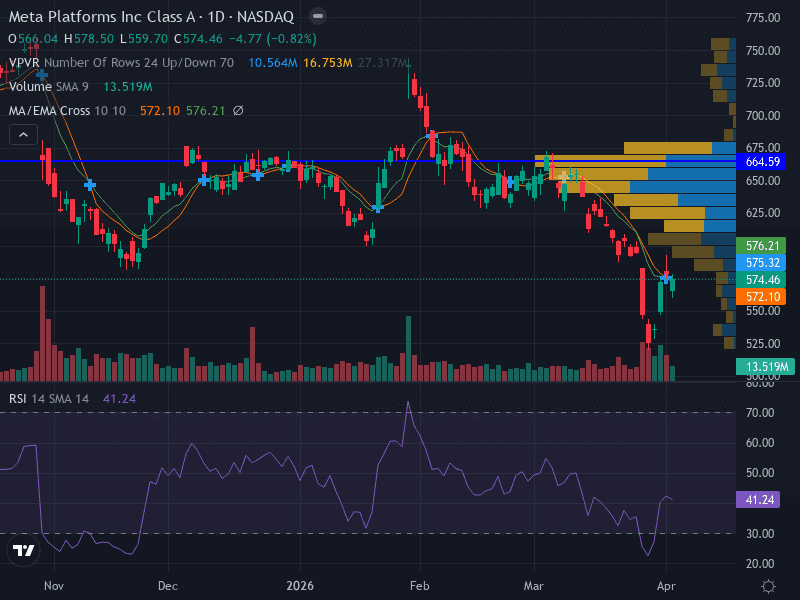The width and height of the screenshot is (800, 600).
Task: Click the 10.564M up volume value
Action: pyautogui.click(x=273, y=63)
